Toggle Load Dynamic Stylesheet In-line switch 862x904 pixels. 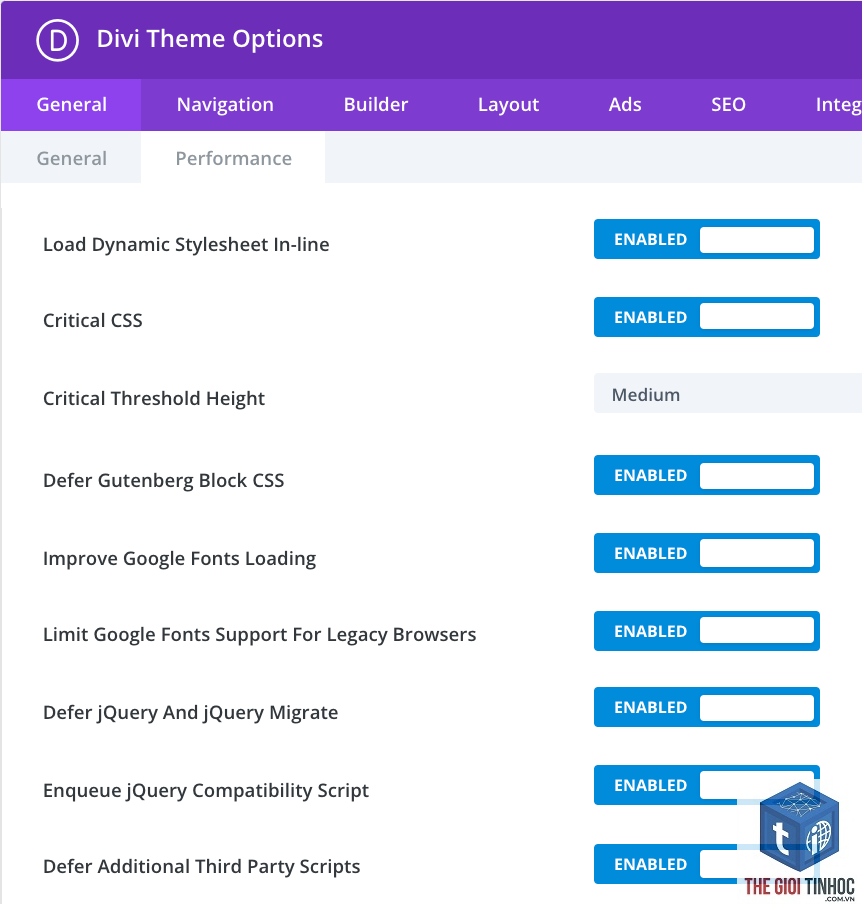point(706,239)
